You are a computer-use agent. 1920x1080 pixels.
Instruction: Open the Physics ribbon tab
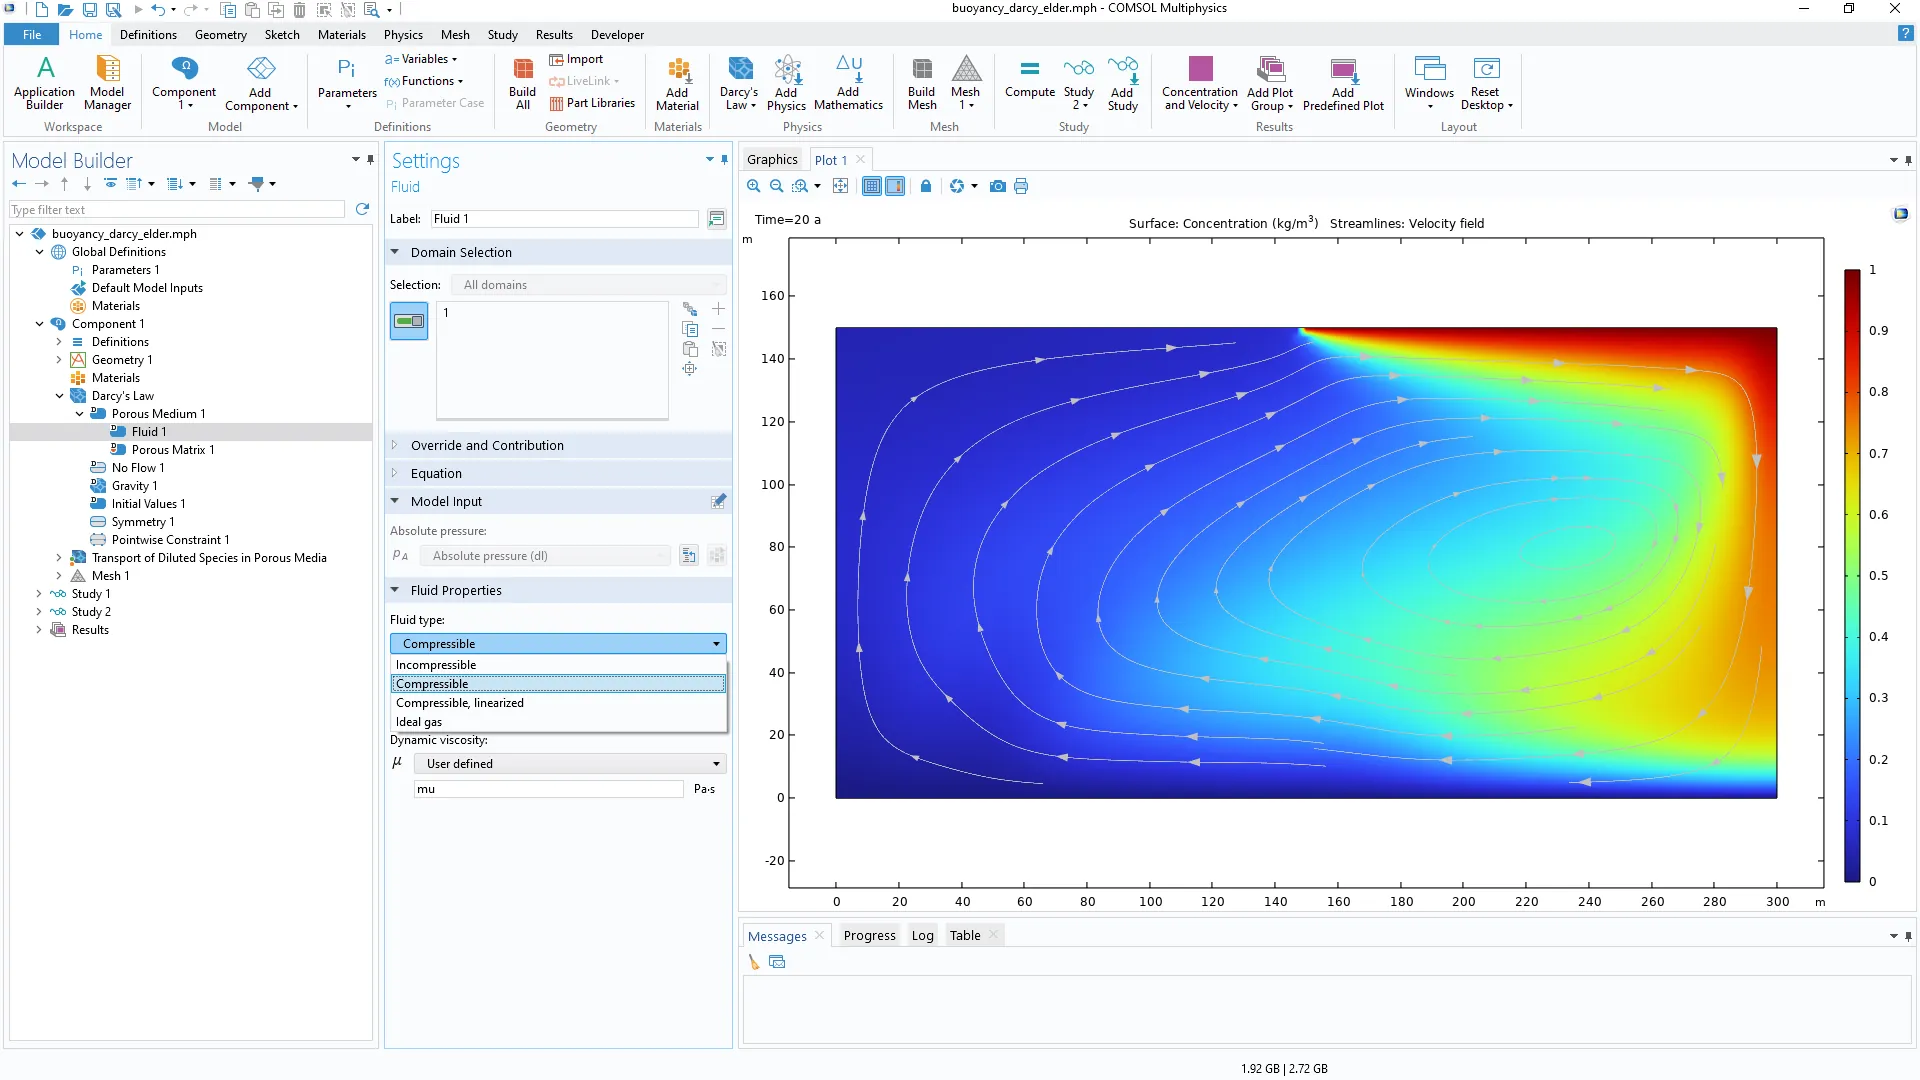pyautogui.click(x=403, y=34)
